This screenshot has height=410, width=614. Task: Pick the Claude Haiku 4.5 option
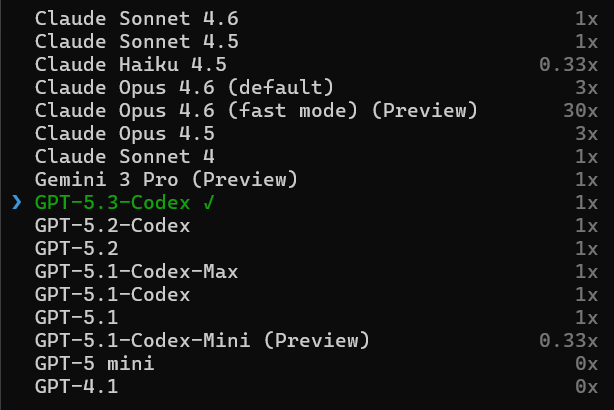(x=130, y=65)
